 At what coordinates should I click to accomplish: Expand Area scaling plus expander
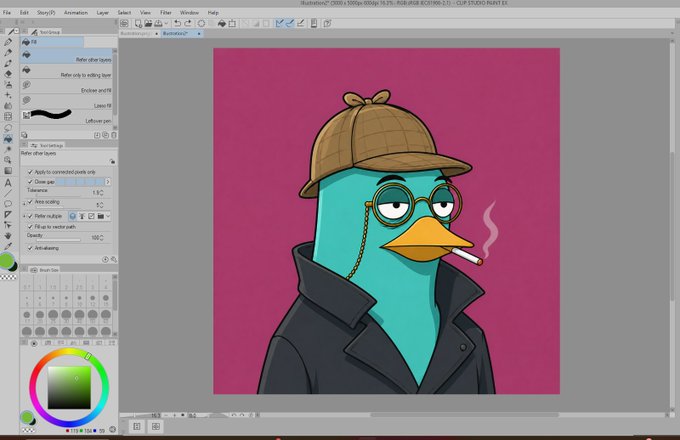tap(25, 203)
